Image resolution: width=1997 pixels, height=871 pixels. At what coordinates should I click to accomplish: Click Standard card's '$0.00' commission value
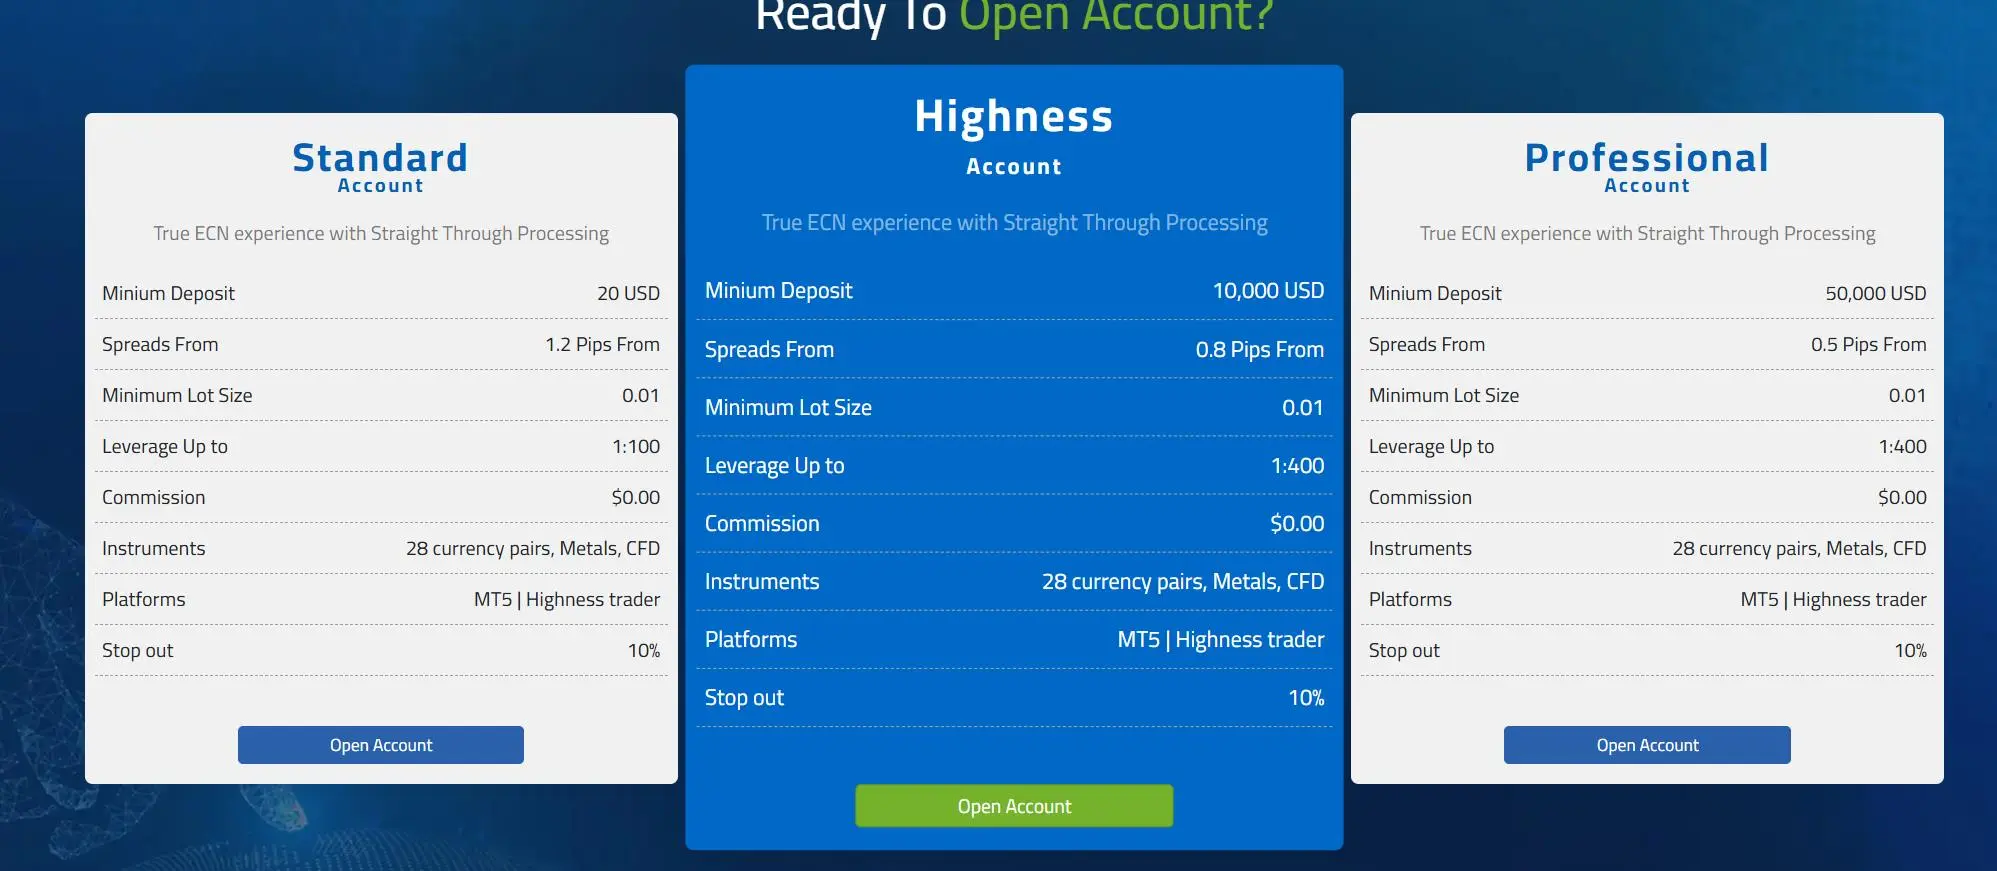pyautogui.click(x=636, y=497)
